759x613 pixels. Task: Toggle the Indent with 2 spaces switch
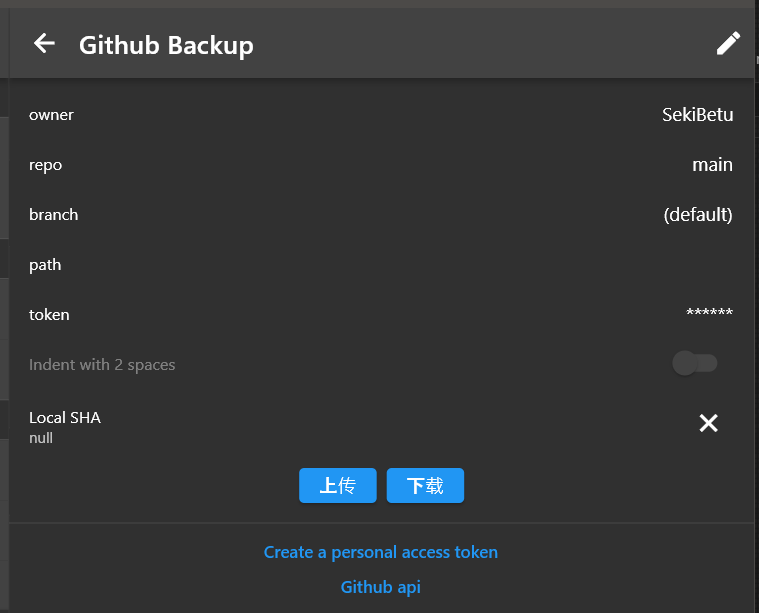[695, 363]
